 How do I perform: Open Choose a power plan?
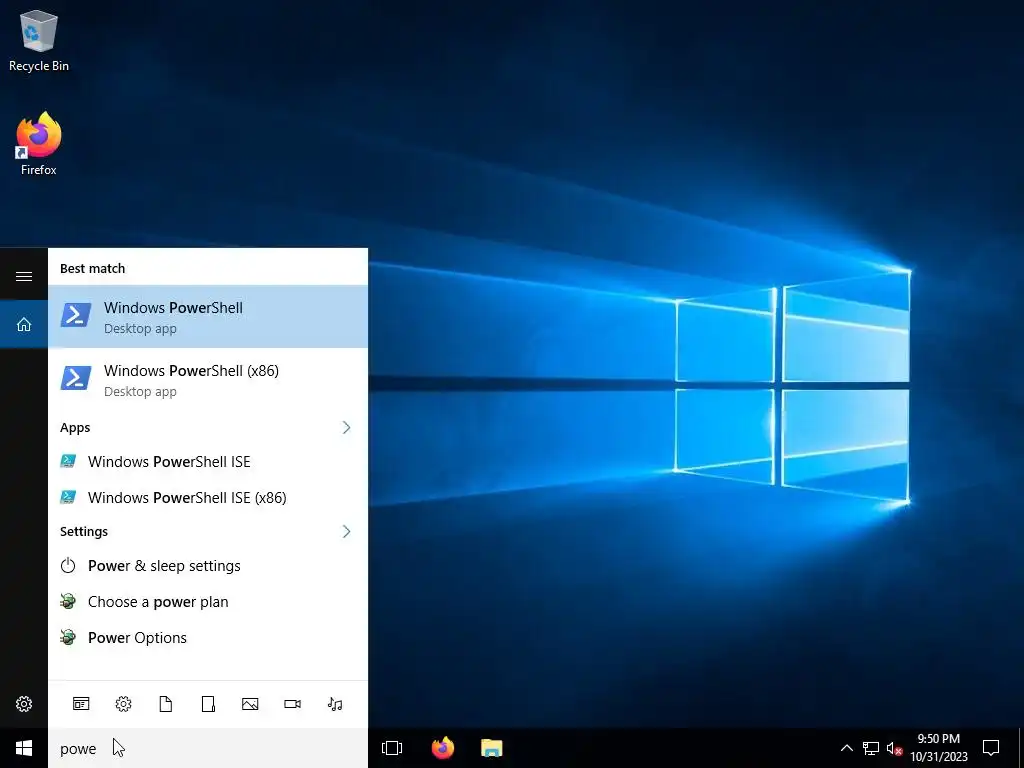pos(208,601)
